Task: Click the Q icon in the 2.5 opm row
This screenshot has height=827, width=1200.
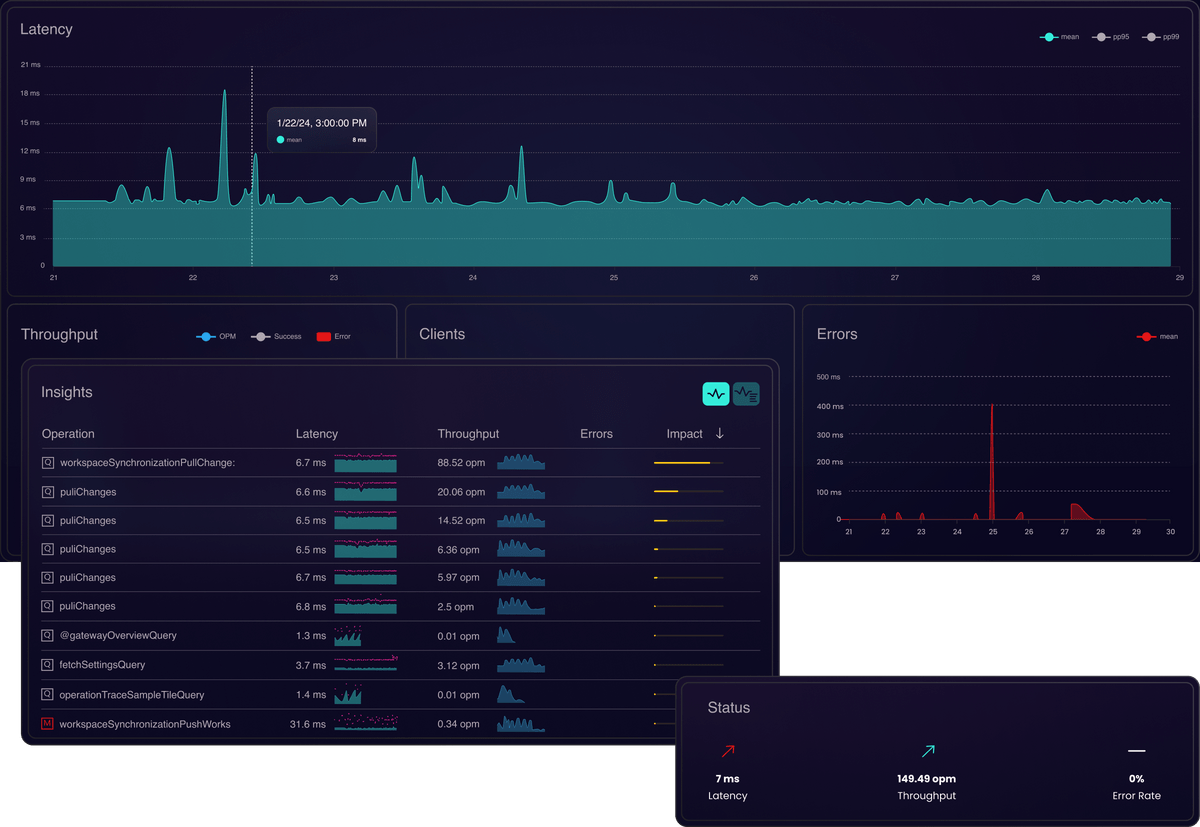Action: pos(47,606)
